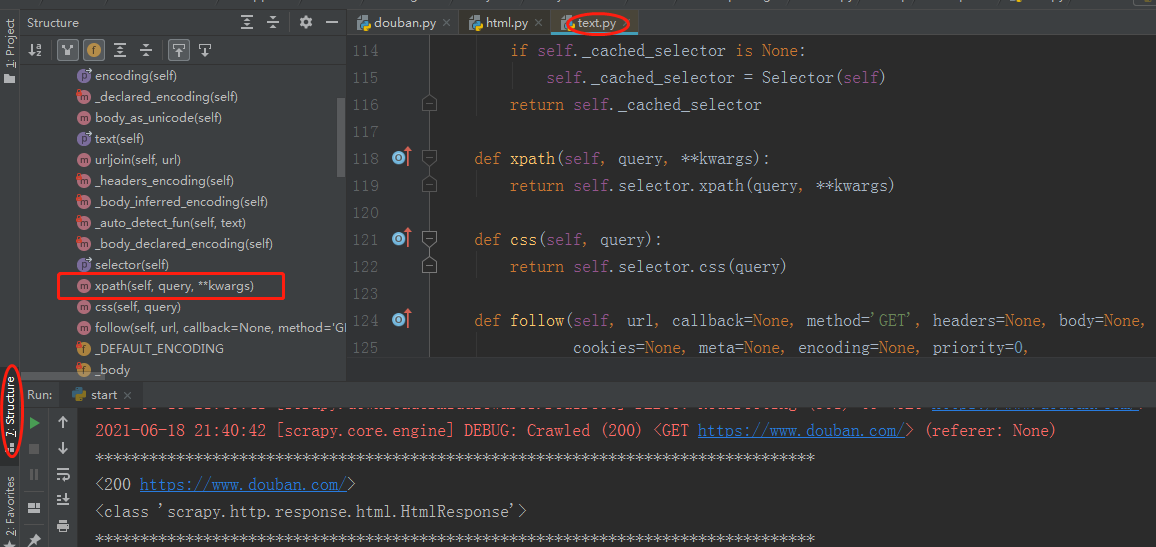Toggle Sort Alphabetically in Structure toolbar
Viewport: 1156px width, 547px height.
point(35,50)
